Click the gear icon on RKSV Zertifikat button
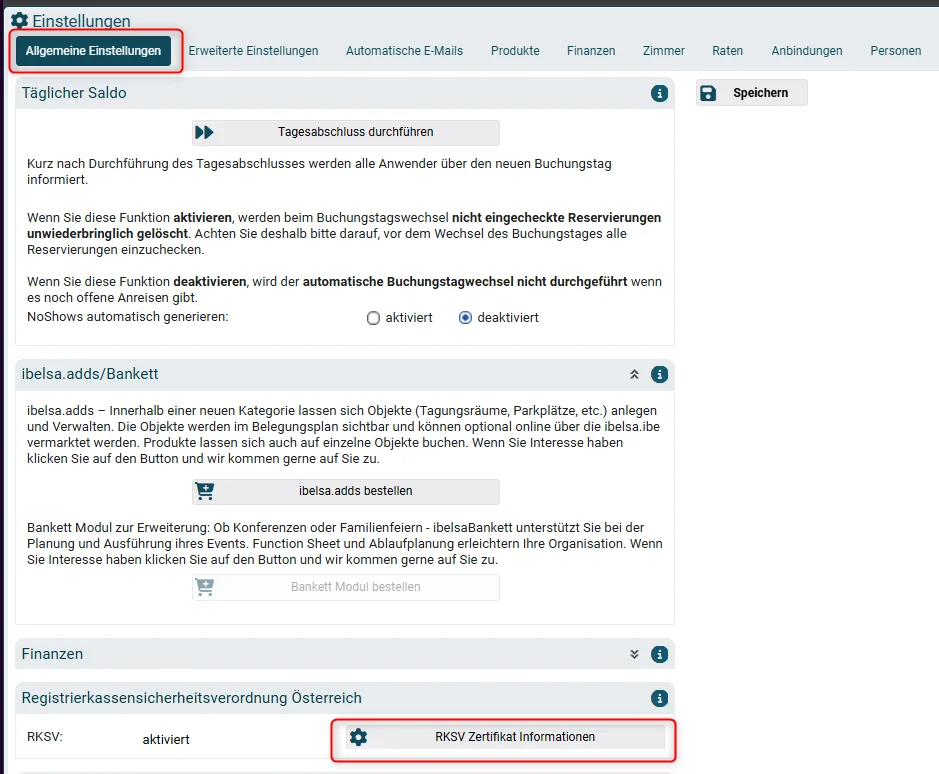This screenshot has width=939, height=774. click(358, 737)
